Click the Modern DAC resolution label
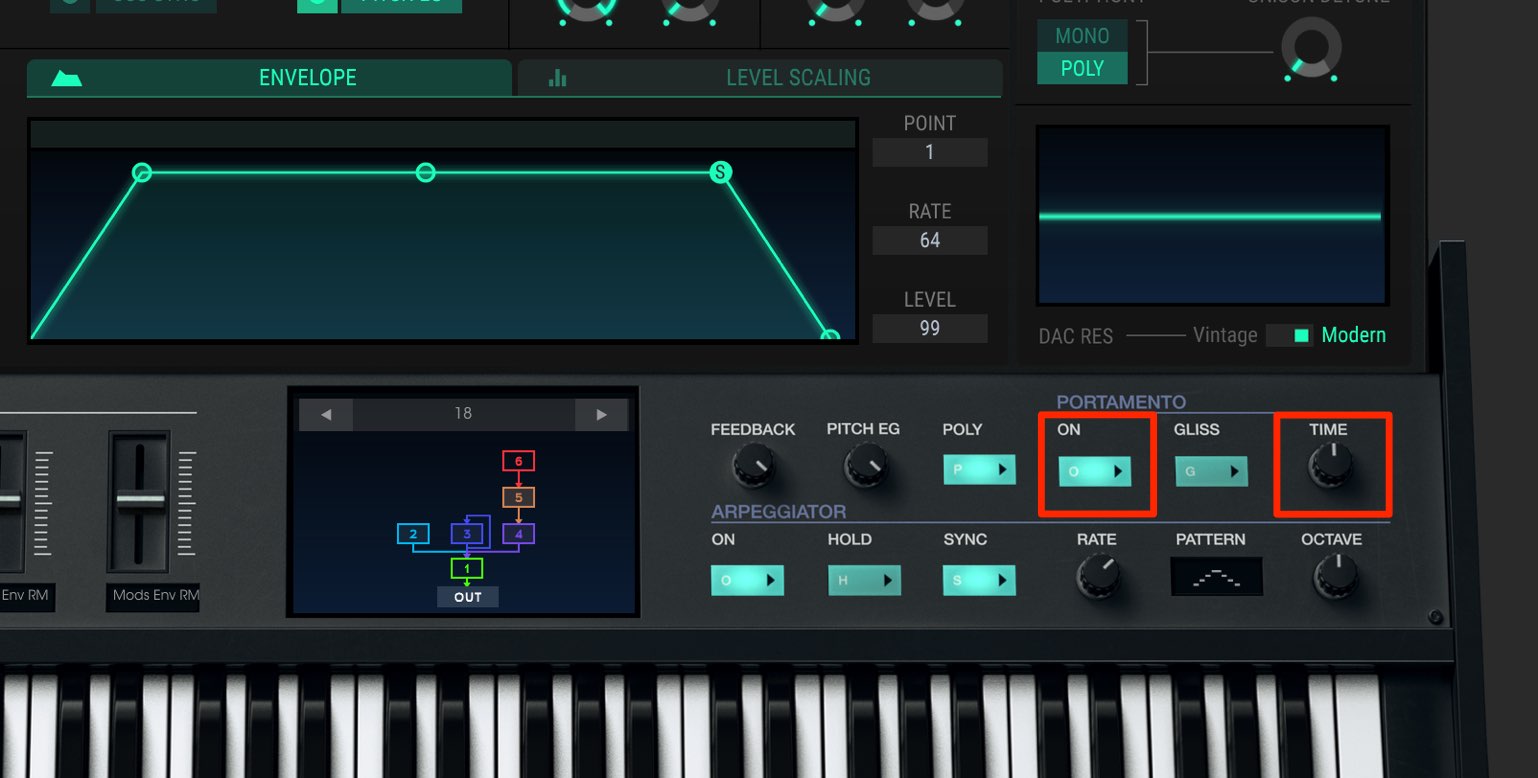The image size is (1538, 778). (1354, 336)
